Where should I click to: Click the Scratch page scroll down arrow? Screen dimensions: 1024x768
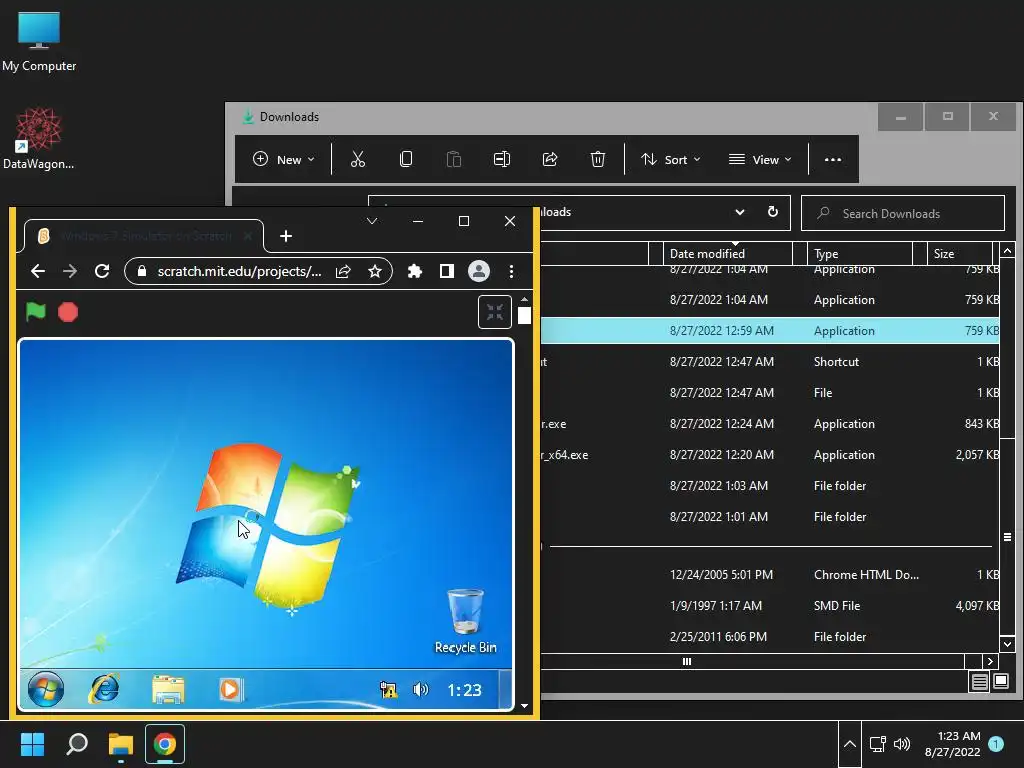pyautogui.click(x=524, y=705)
